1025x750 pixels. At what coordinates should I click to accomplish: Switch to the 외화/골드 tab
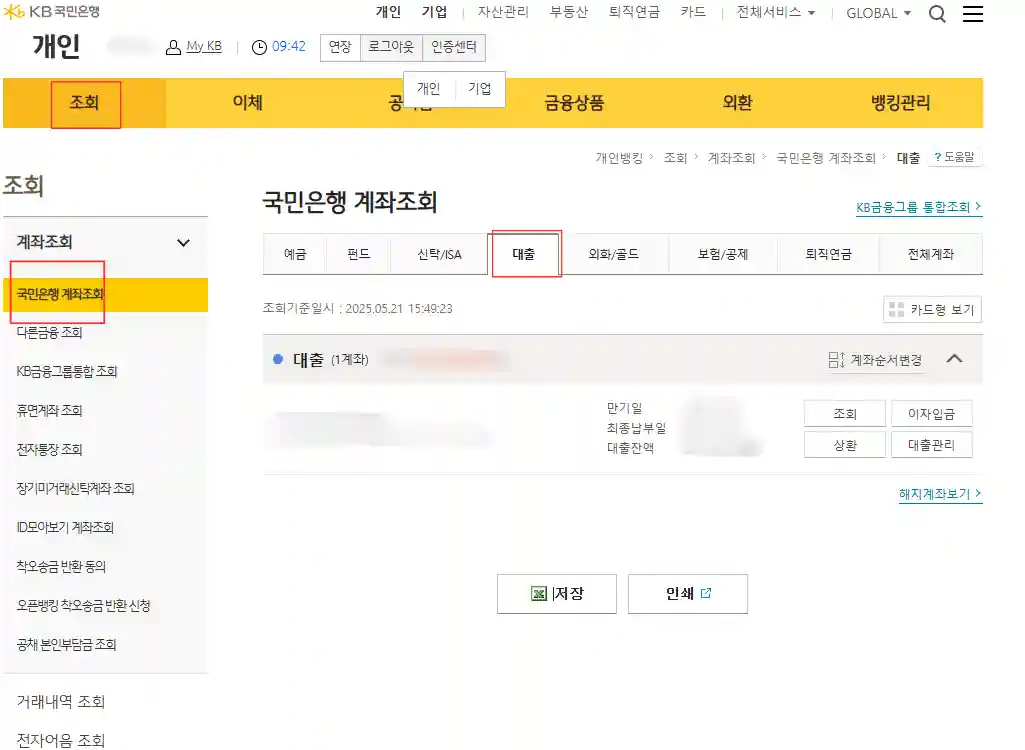(614, 254)
